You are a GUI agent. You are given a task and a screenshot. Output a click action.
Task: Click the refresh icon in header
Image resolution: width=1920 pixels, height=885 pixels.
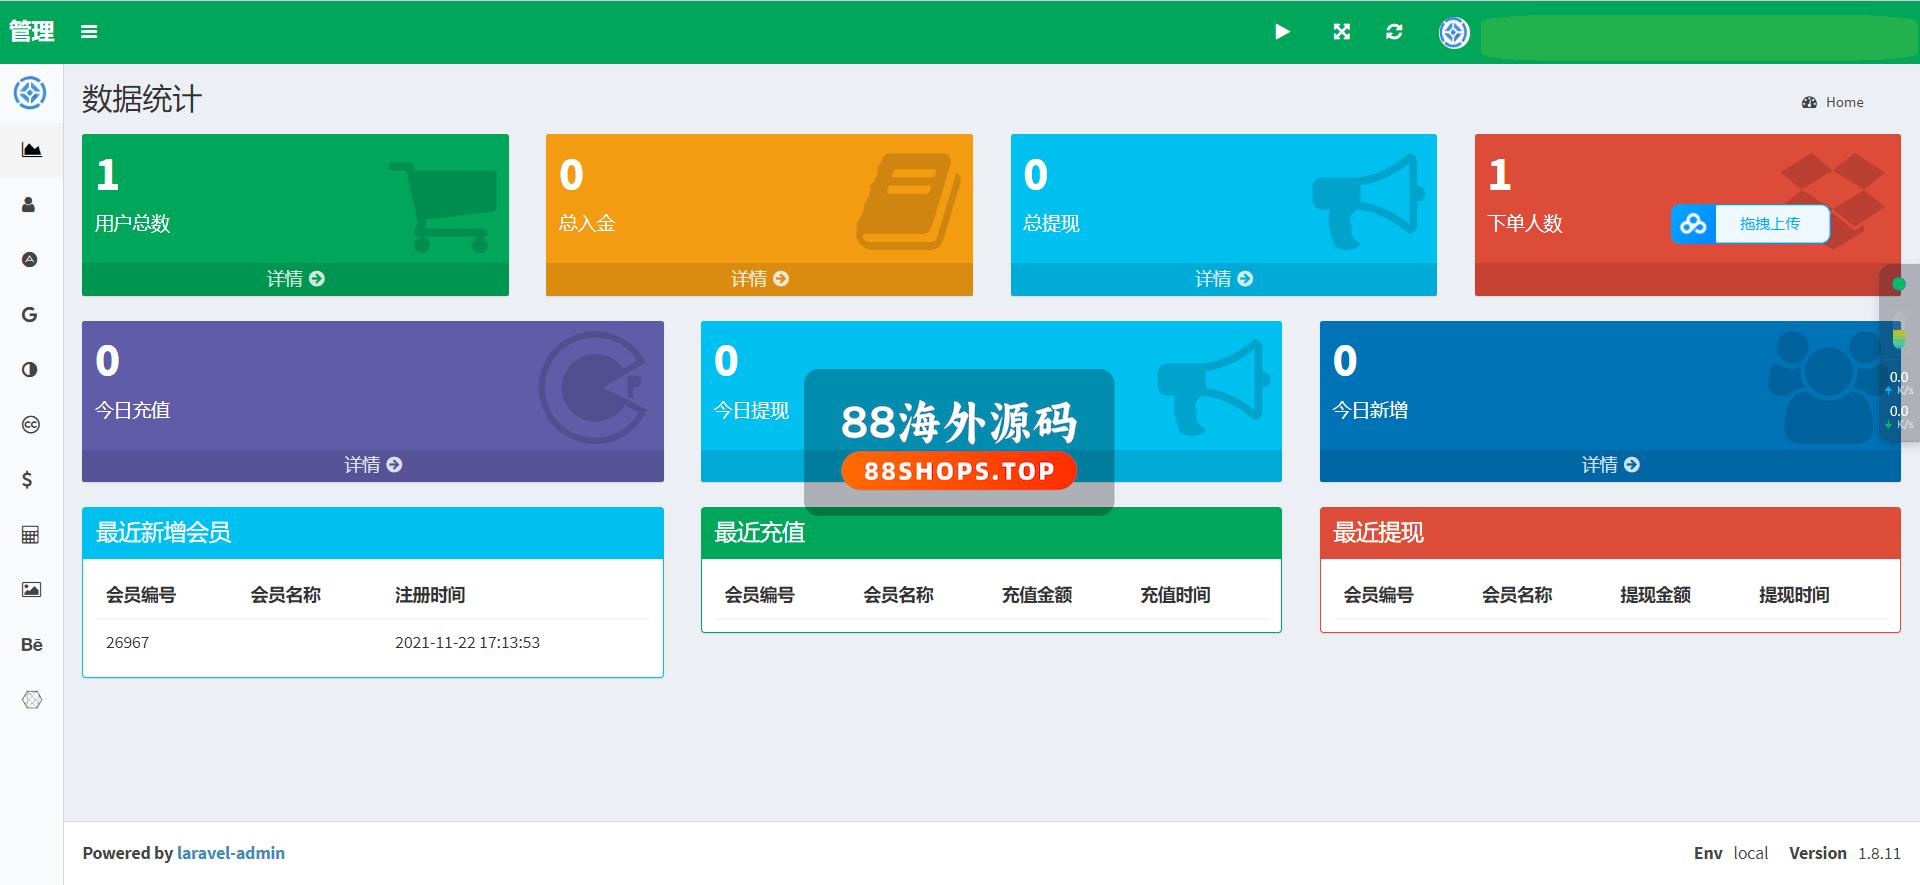click(1394, 32)
